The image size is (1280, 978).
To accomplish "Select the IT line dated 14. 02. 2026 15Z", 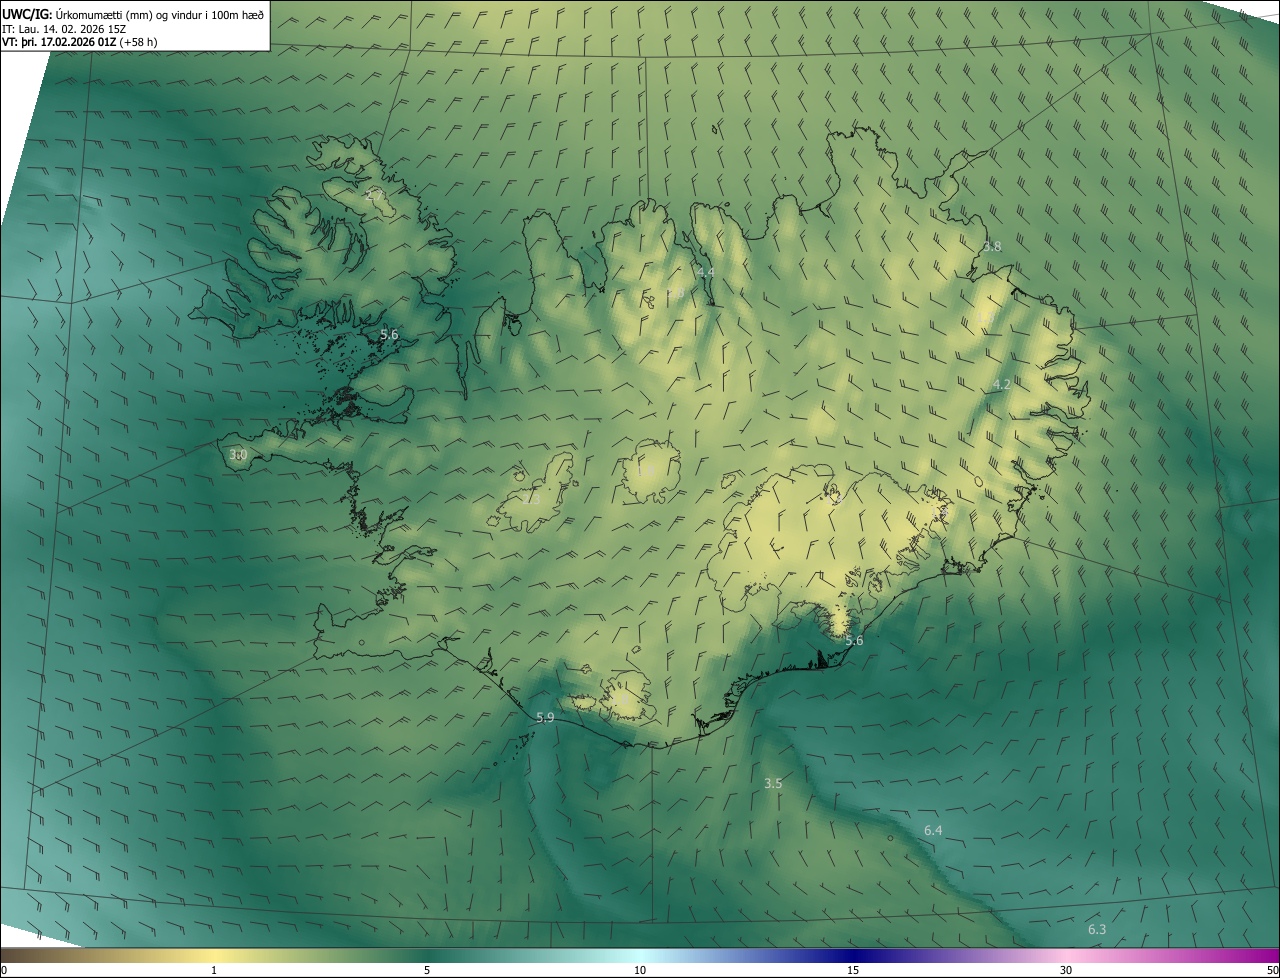I will point(64,29).
